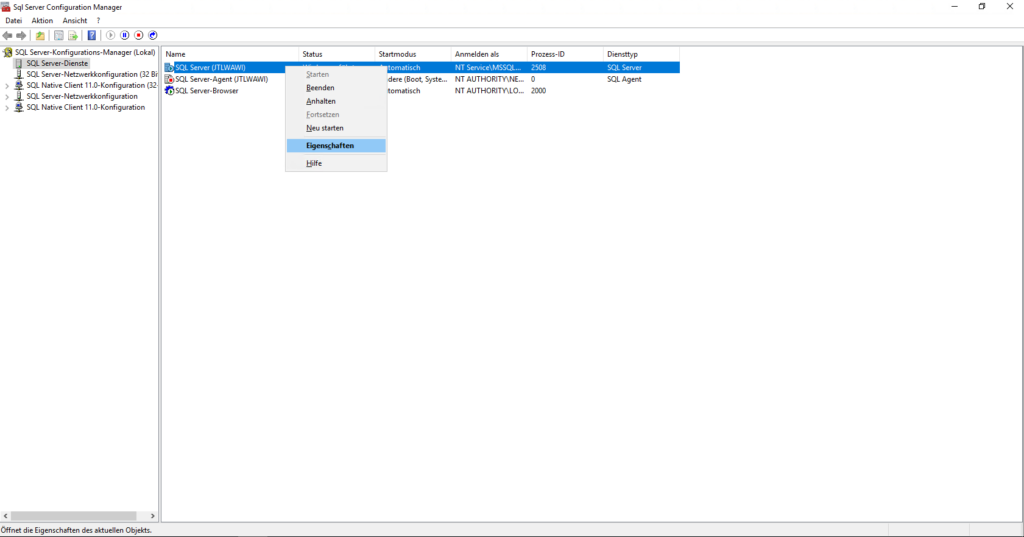
Task: Sort by the Name column header
Action: pos(231,54)
